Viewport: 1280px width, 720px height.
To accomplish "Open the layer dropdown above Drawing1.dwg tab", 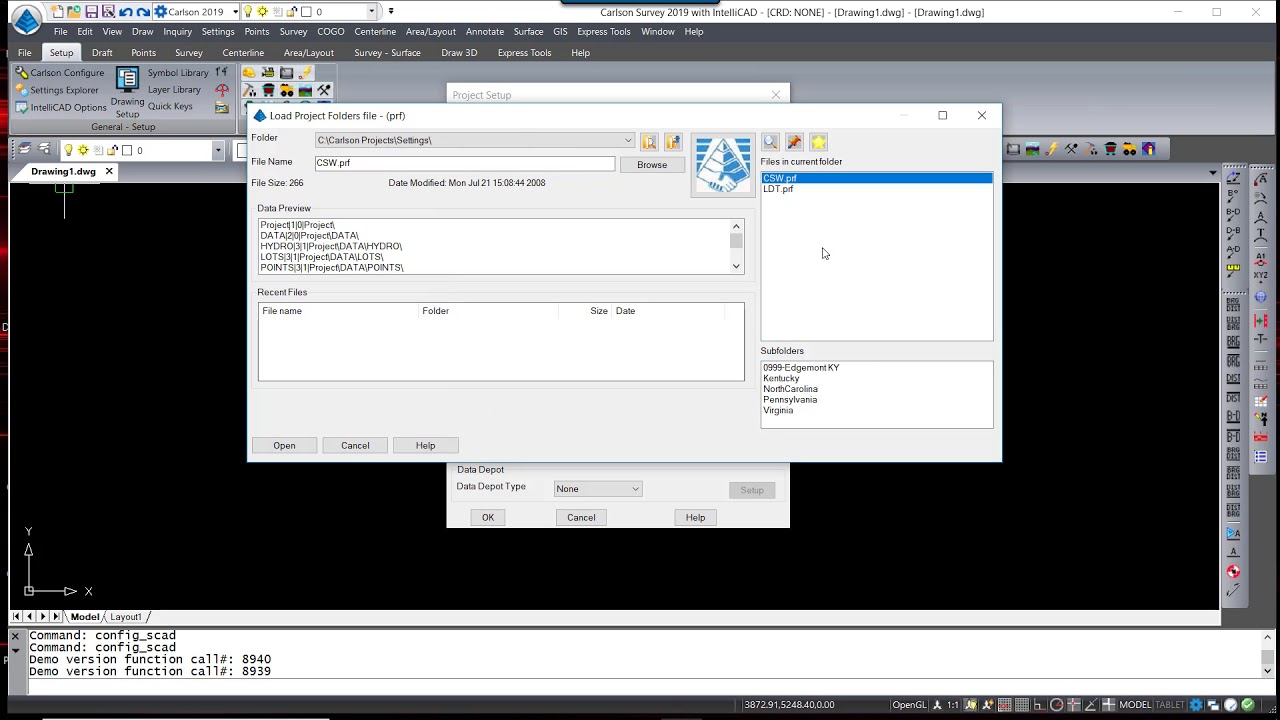I will (x=217, y=150).
